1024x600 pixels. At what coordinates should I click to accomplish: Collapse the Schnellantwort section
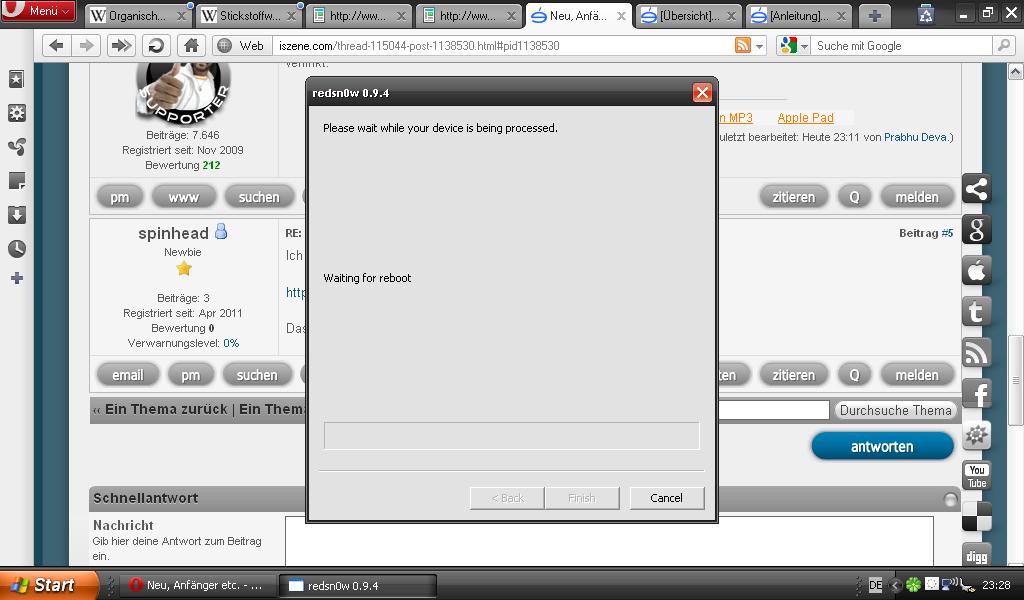[x=950, y=498]
